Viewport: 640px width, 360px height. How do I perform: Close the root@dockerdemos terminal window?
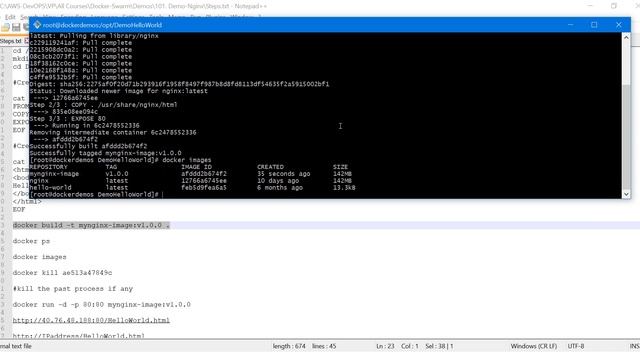point(619,25)
